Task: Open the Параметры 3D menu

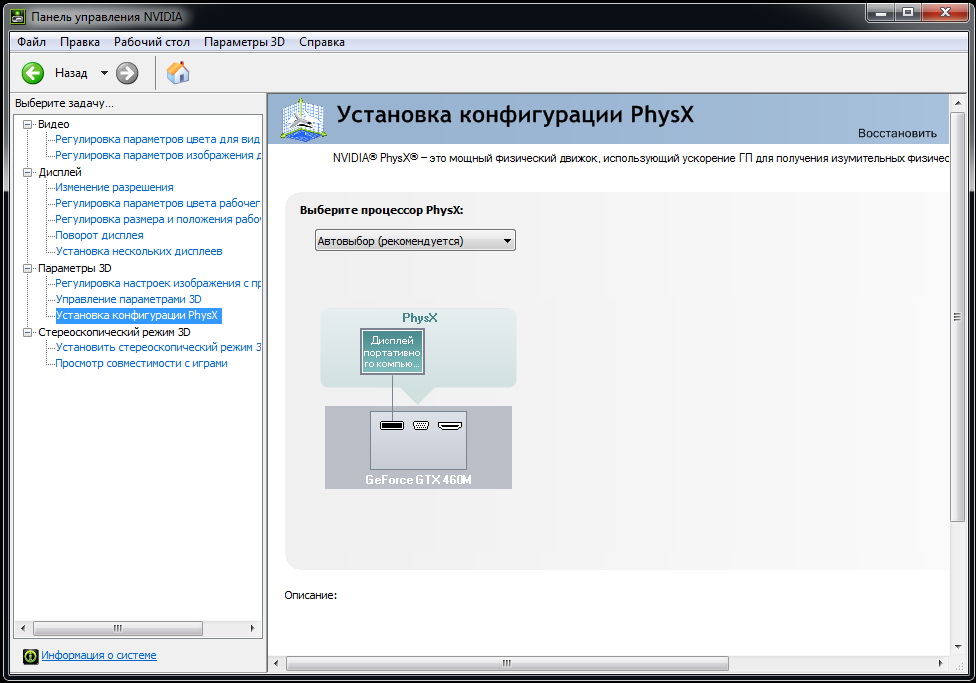Action: click(x=244, y=42)
